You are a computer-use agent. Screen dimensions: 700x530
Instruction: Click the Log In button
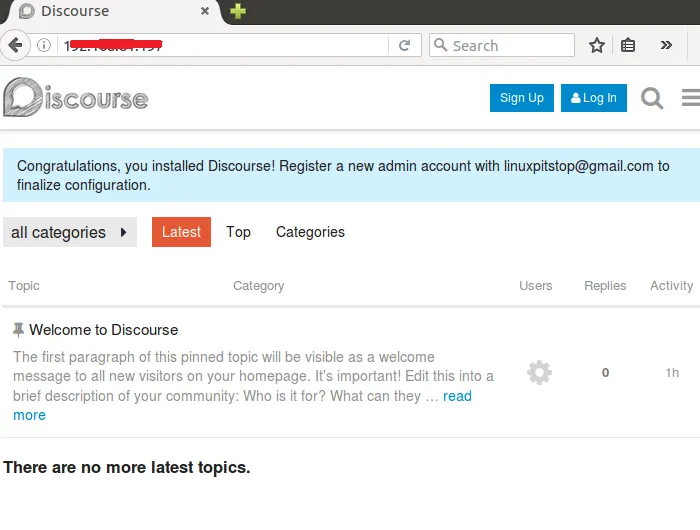(594, 98)
